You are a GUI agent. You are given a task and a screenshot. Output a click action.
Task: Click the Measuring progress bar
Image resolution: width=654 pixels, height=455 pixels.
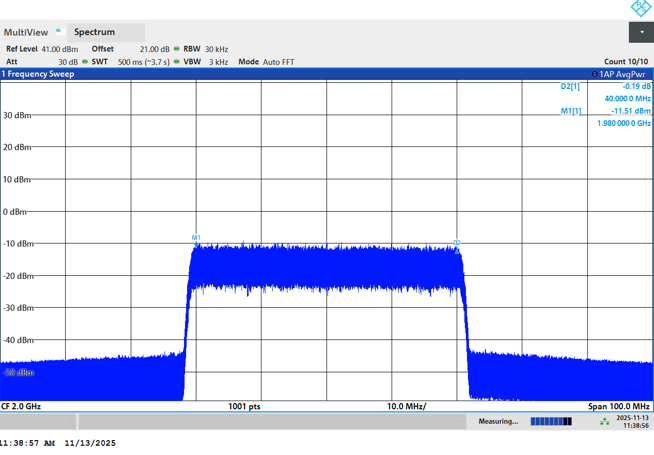(551, 422)
